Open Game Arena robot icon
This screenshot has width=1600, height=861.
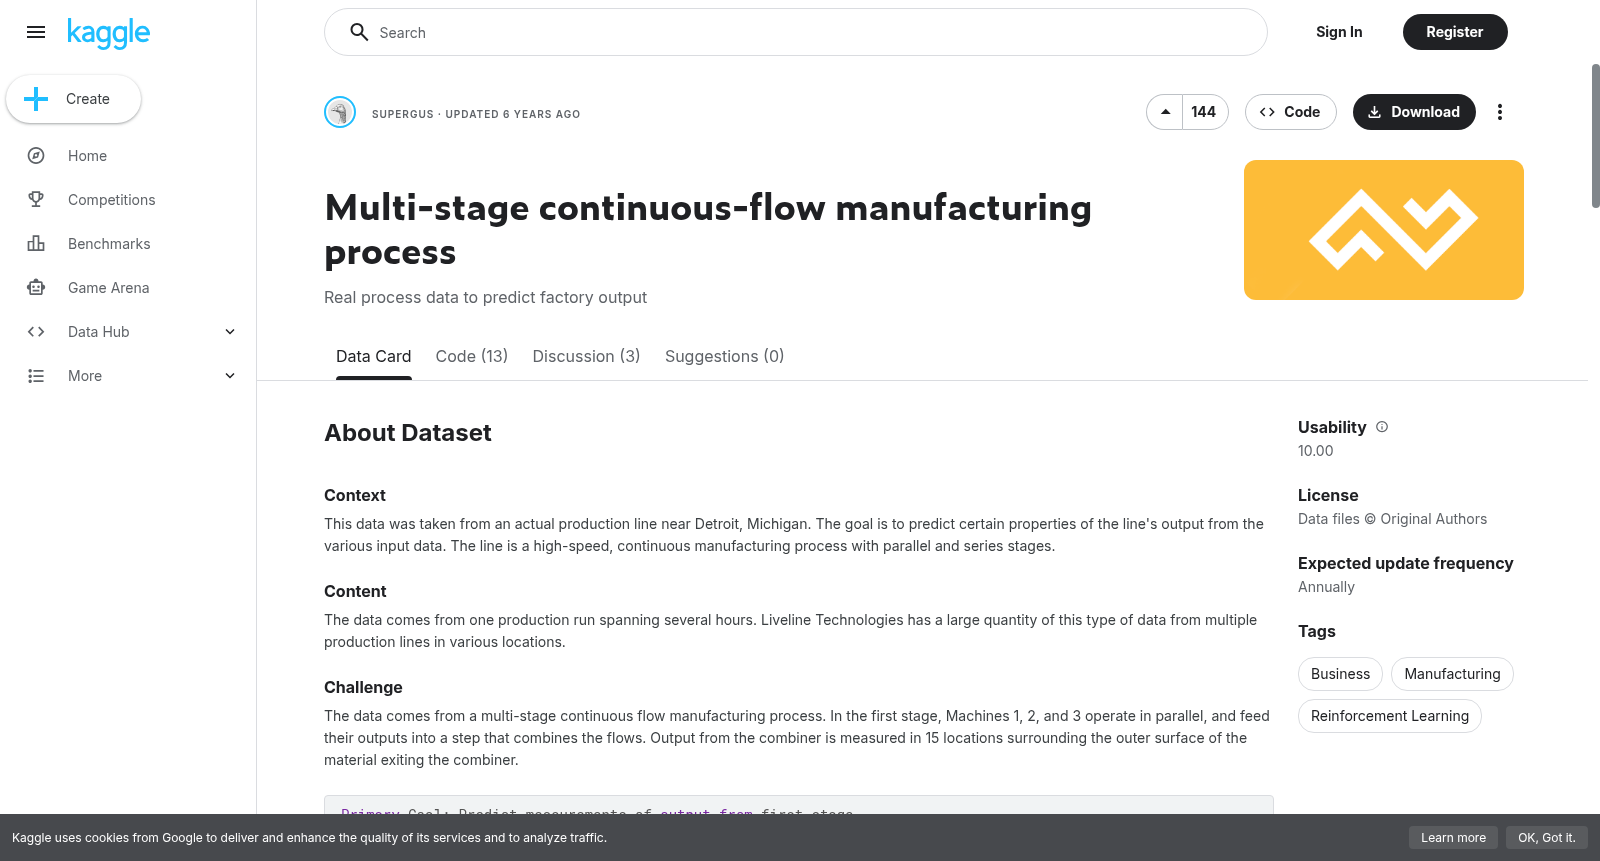pyautogui.click(x=36, y=288)
